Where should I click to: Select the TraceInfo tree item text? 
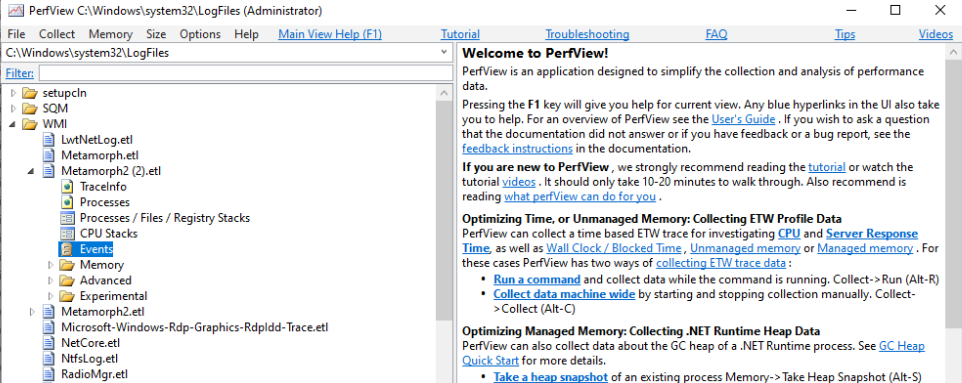click(x=103, y=187)
